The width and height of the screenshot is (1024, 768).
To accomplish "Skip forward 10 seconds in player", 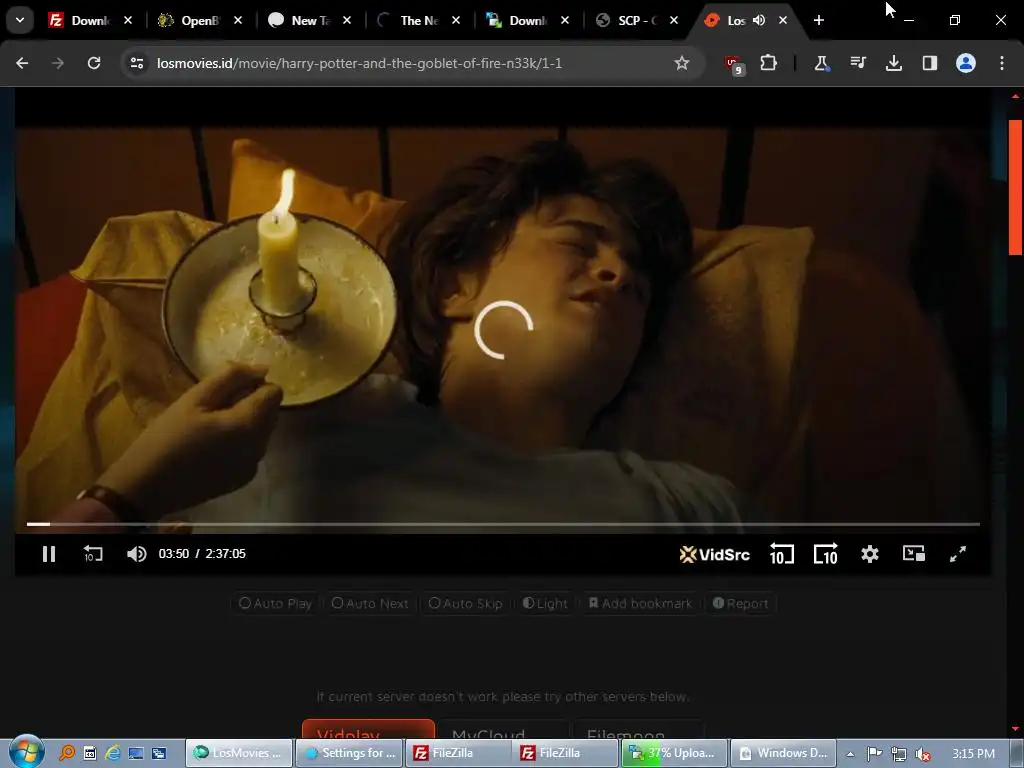I will coord(825,554).
